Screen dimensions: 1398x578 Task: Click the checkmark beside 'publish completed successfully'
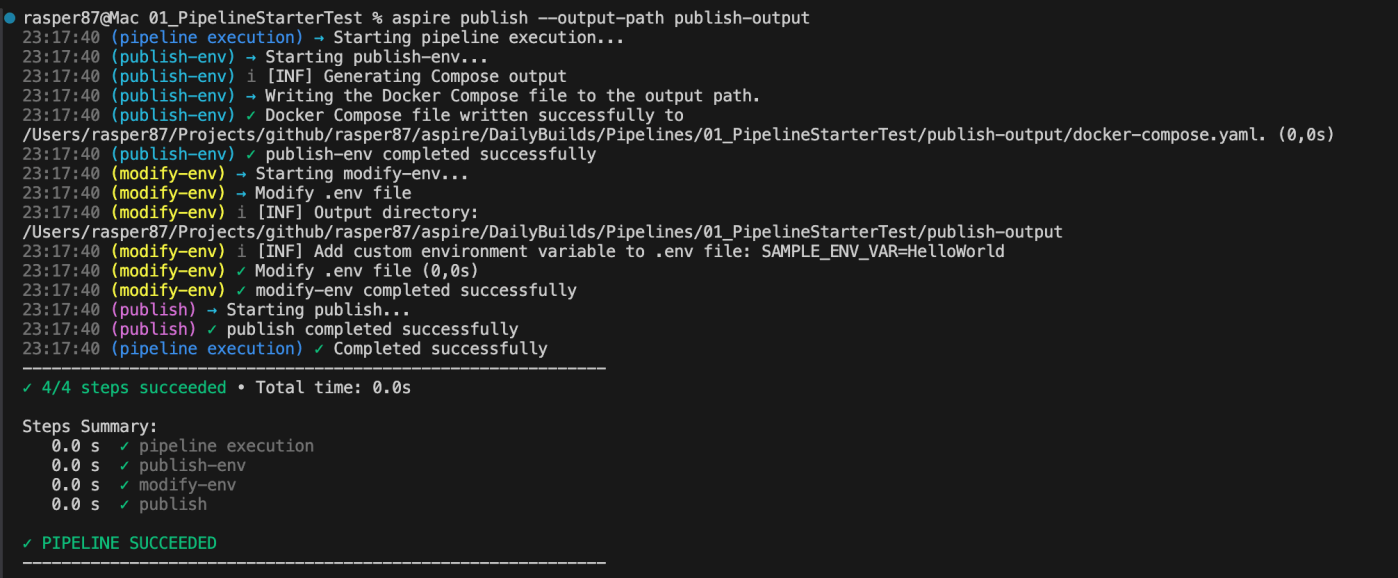point(212,329)
